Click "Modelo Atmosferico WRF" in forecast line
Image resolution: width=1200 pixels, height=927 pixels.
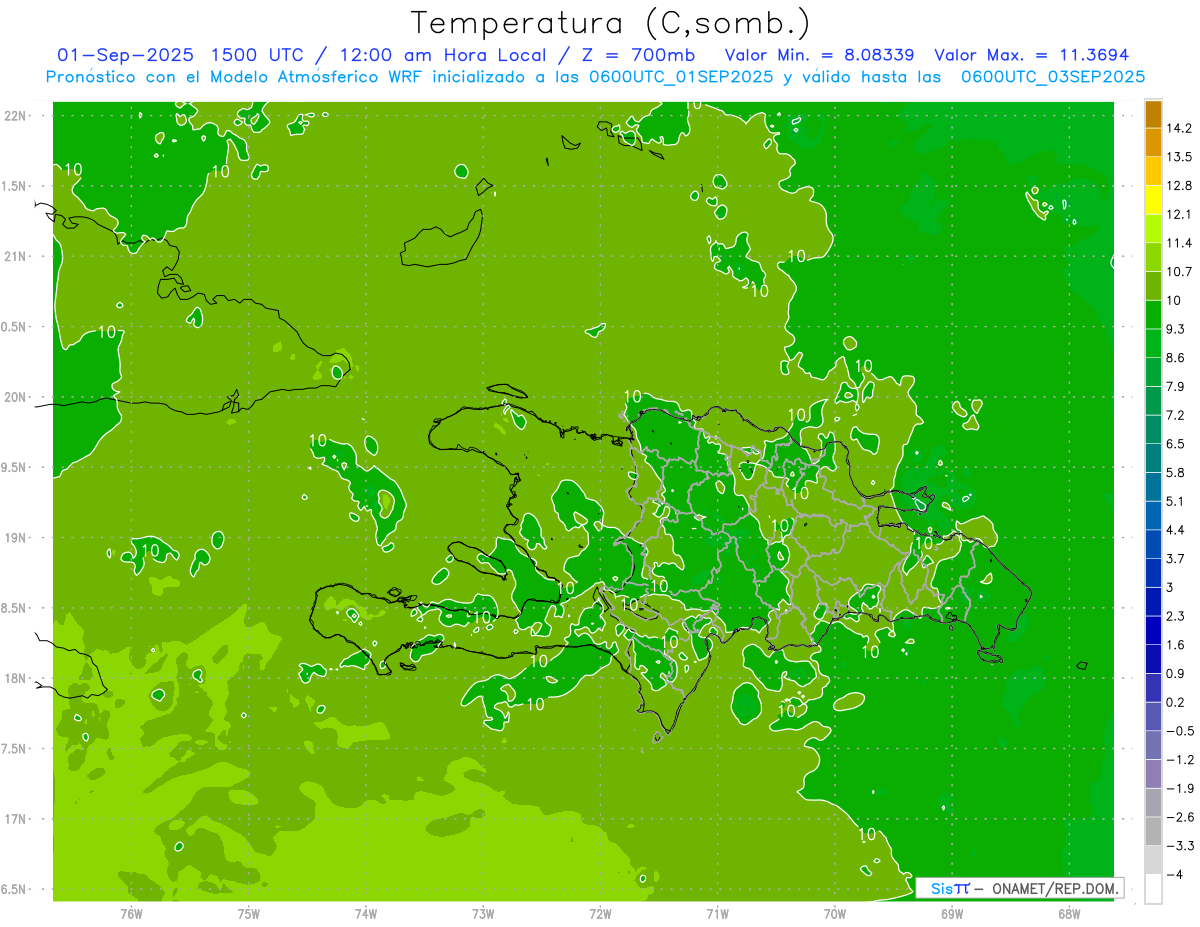[317, 76]
